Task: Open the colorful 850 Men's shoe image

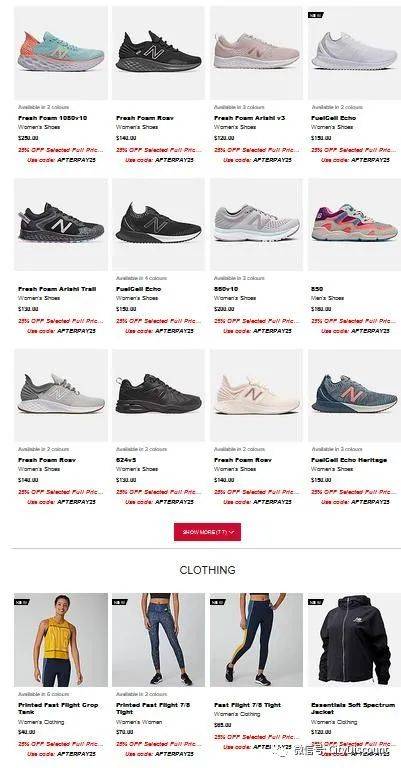Action: pyautogui.click(x=354, y=224)
